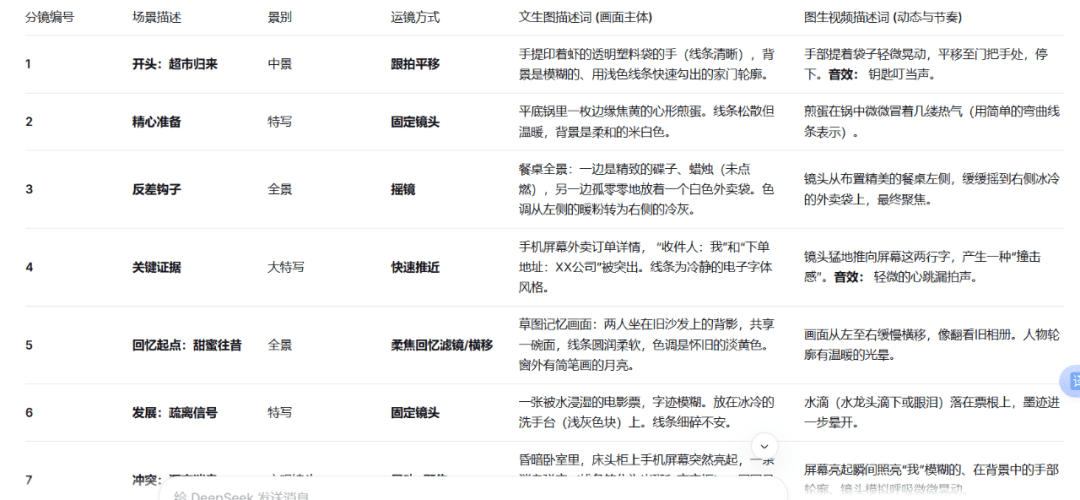Click the 摇镜 camera movement cell
Screen dimensions: 1080x500
coord(403,189)
